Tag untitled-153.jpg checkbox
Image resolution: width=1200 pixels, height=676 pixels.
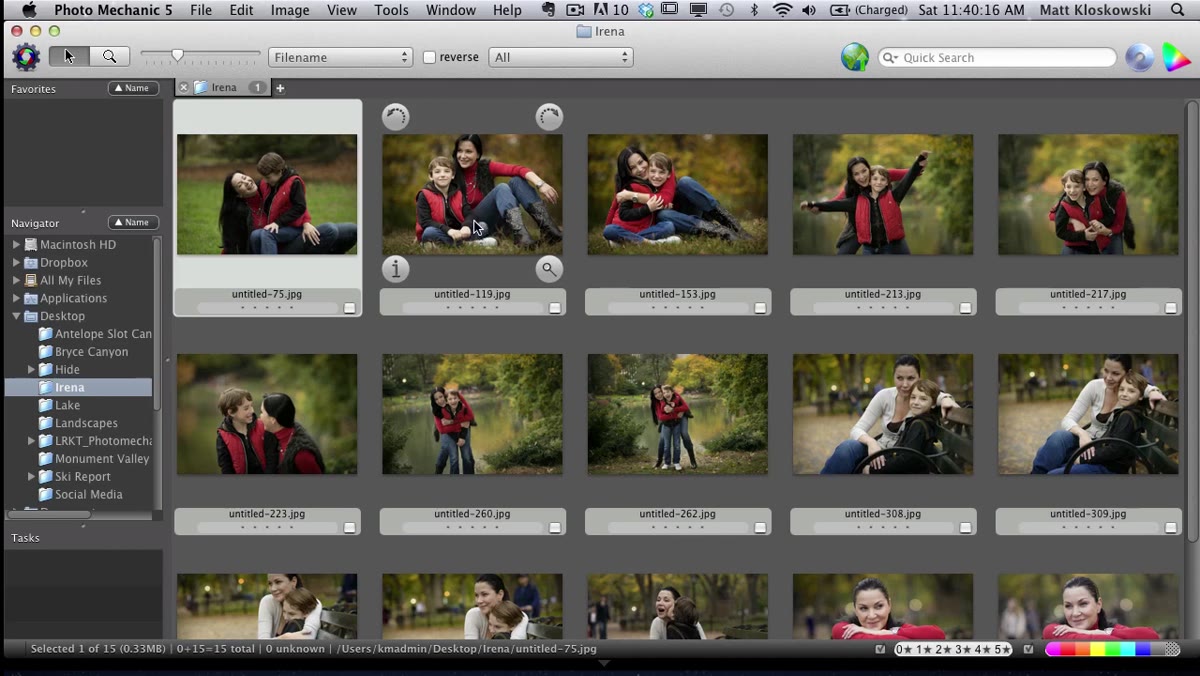(x=760, y=308)
